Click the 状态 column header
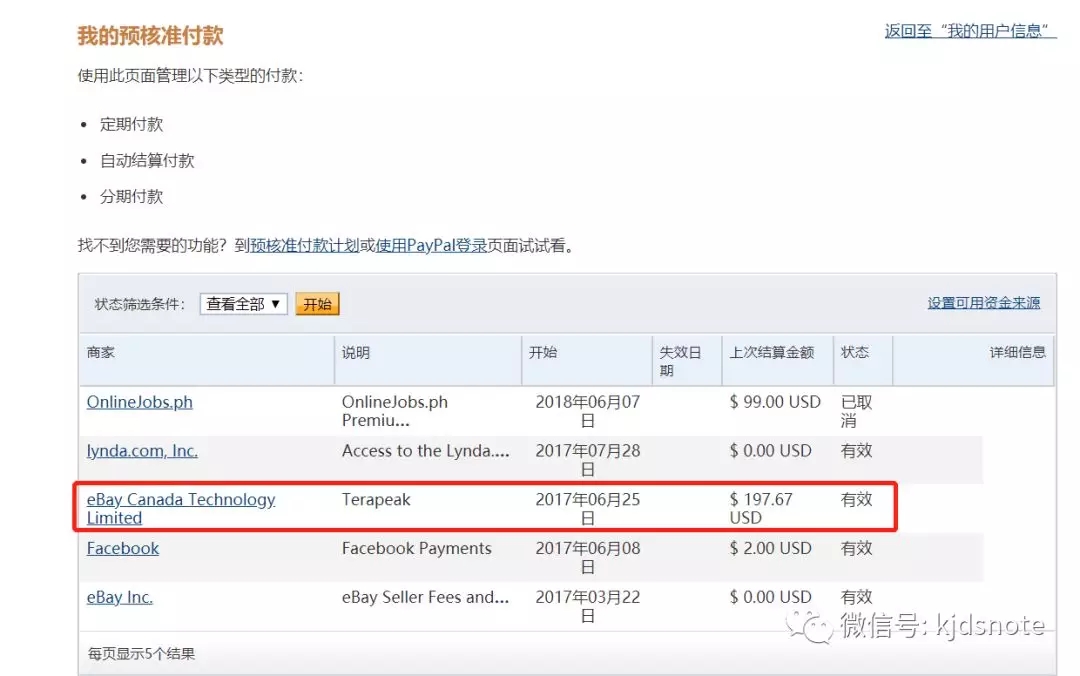1080x676 pixels. pos(855,352)
